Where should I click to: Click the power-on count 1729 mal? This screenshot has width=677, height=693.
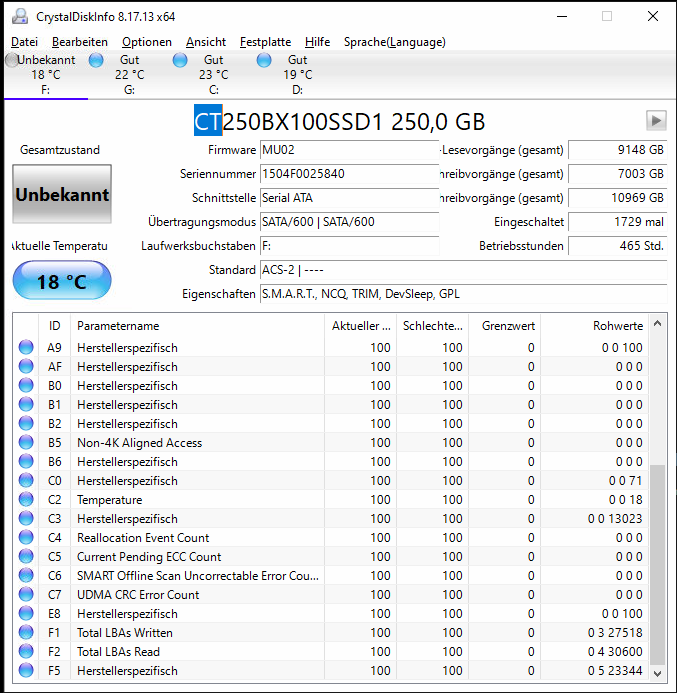(617, 221)
